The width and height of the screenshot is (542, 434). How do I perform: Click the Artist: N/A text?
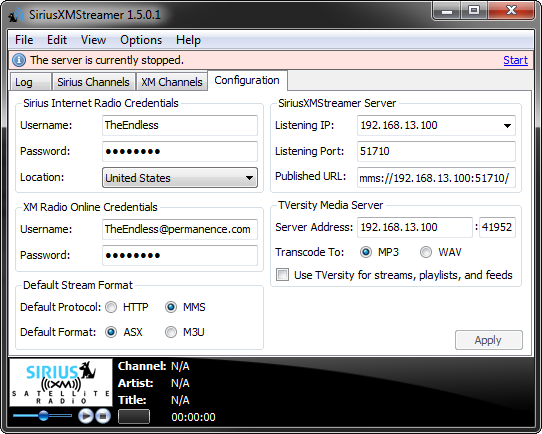pos(153,383)
